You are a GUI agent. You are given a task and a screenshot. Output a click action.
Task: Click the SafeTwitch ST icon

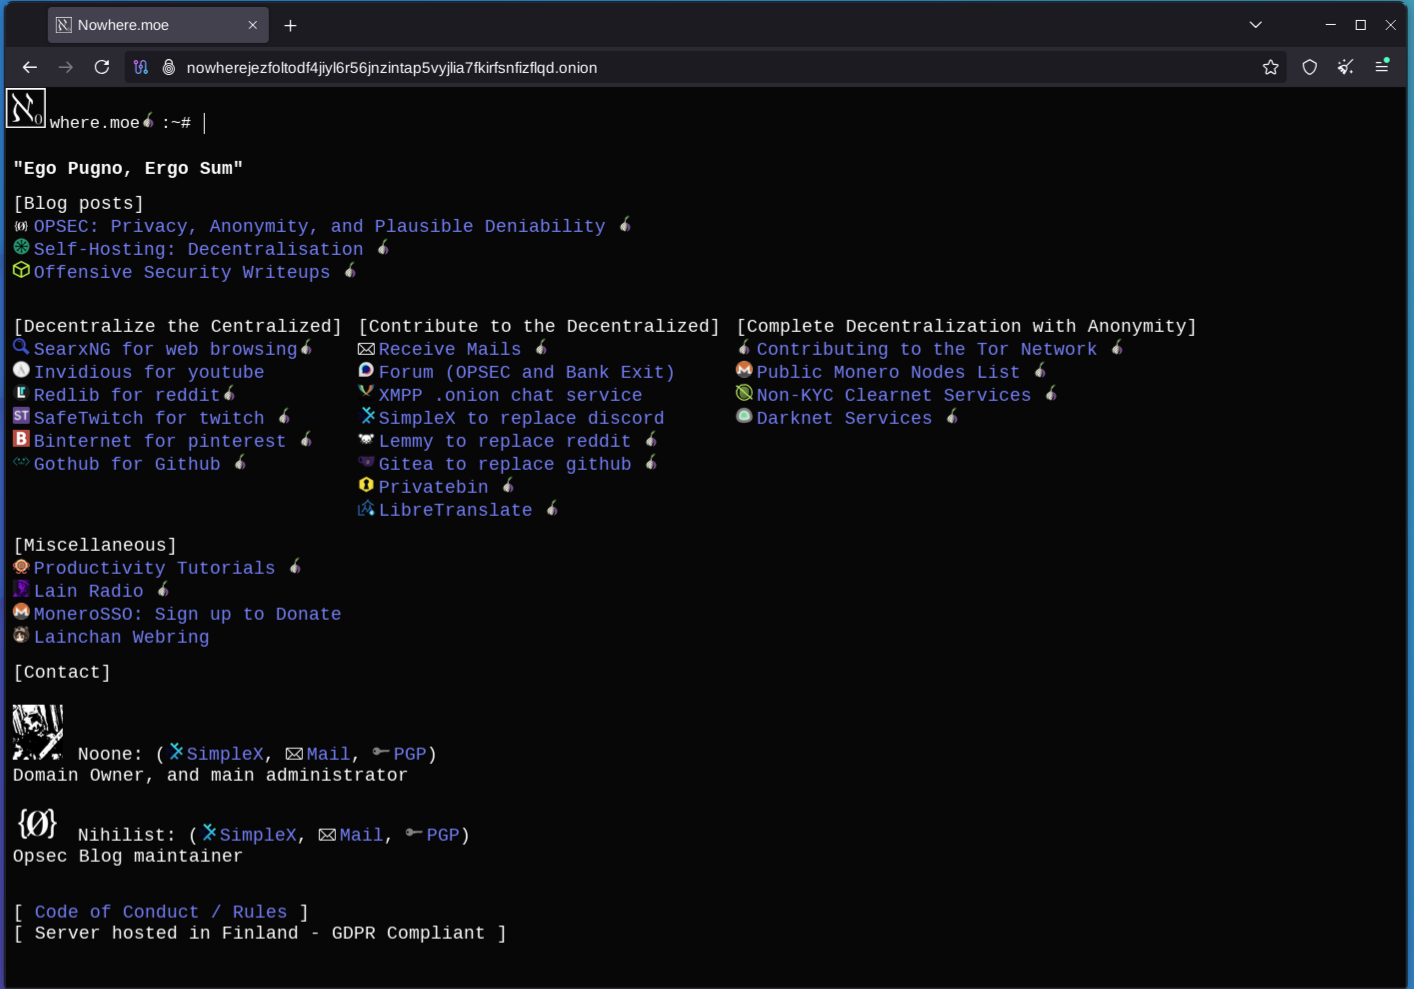pos(21,416)
